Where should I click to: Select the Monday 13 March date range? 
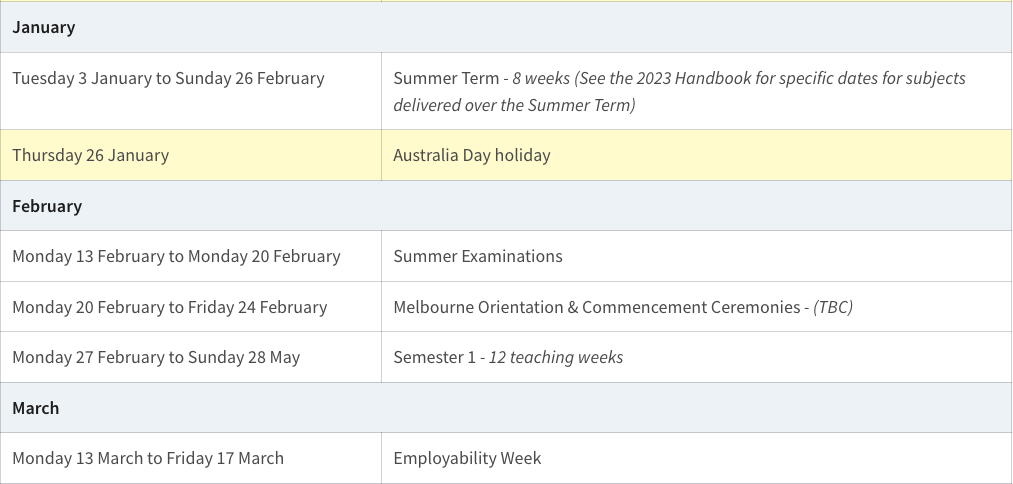pyautogui.click(x=148, y=458)
